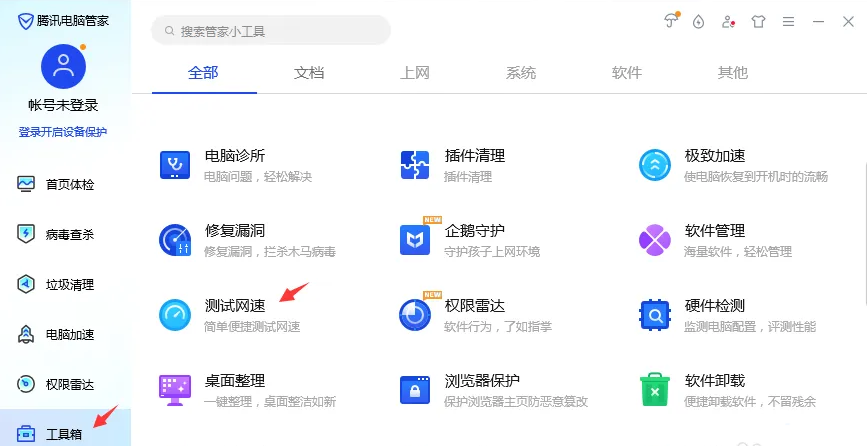Click description 保护浏览器主页防恶意篡改

[516, 402]
